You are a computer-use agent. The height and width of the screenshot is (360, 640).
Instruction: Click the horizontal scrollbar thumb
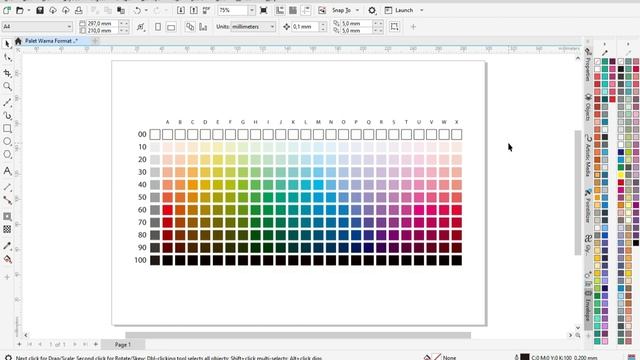(x=298, y=335)
